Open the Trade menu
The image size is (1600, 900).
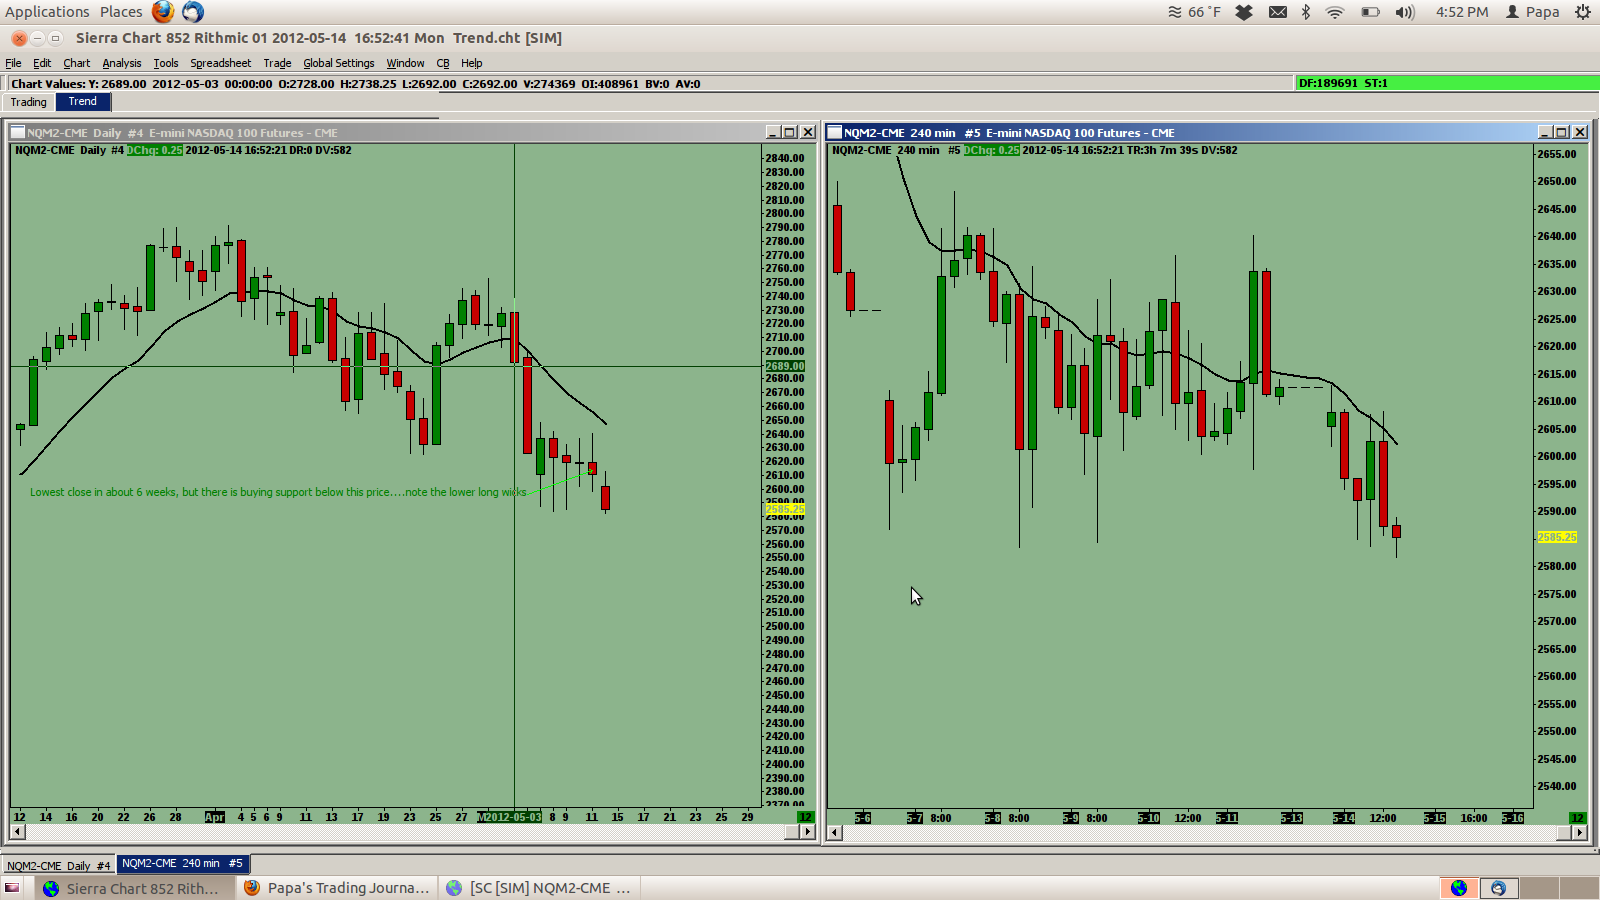point(277,63)
